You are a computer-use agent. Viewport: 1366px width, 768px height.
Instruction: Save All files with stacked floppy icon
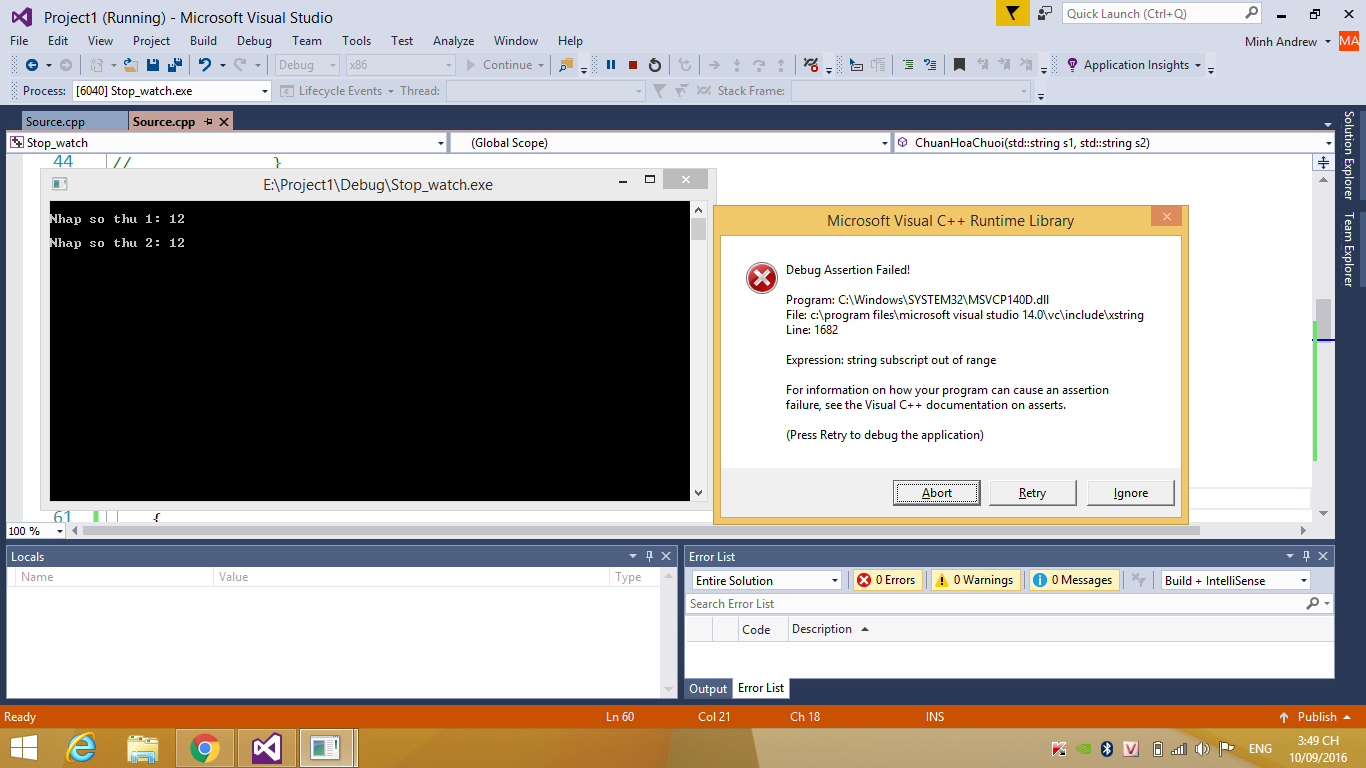click(x=175, y=65)
